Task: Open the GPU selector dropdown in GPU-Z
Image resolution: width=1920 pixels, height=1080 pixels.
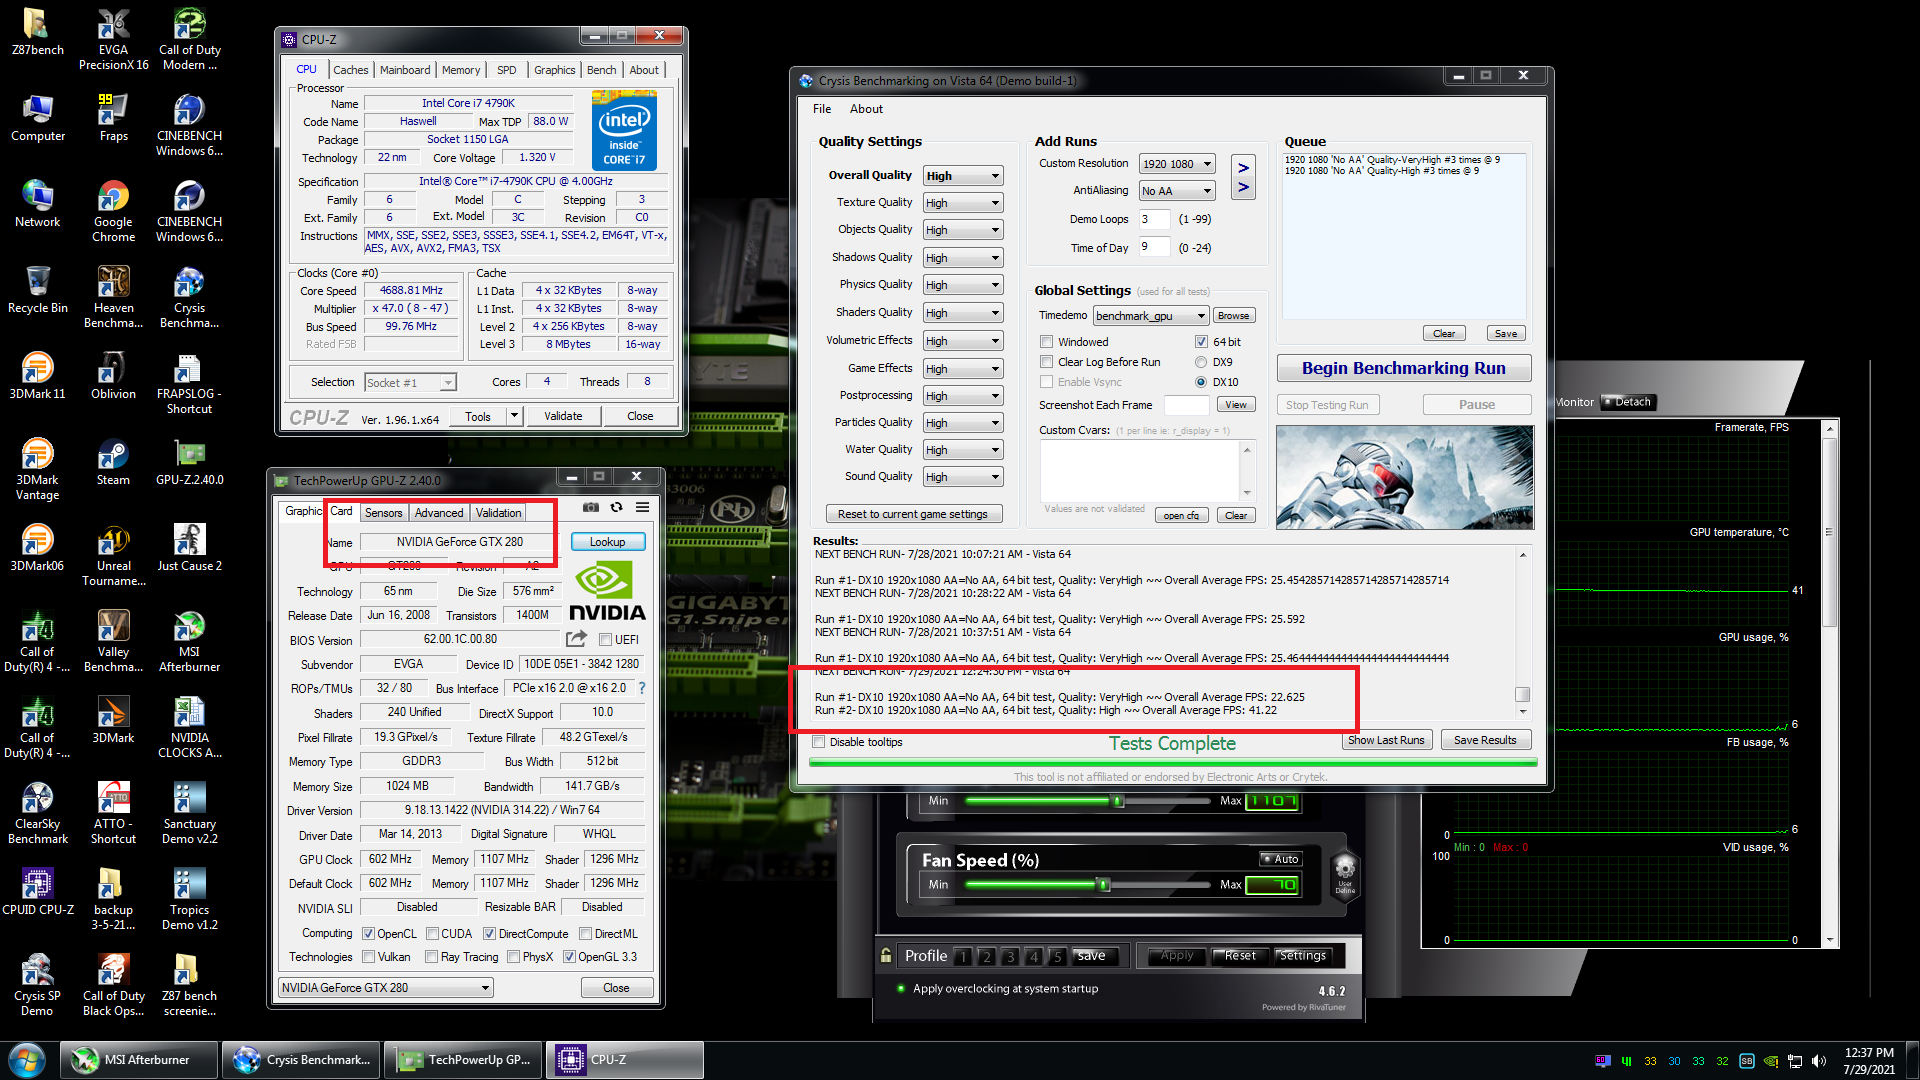Action: coord(386,988)
